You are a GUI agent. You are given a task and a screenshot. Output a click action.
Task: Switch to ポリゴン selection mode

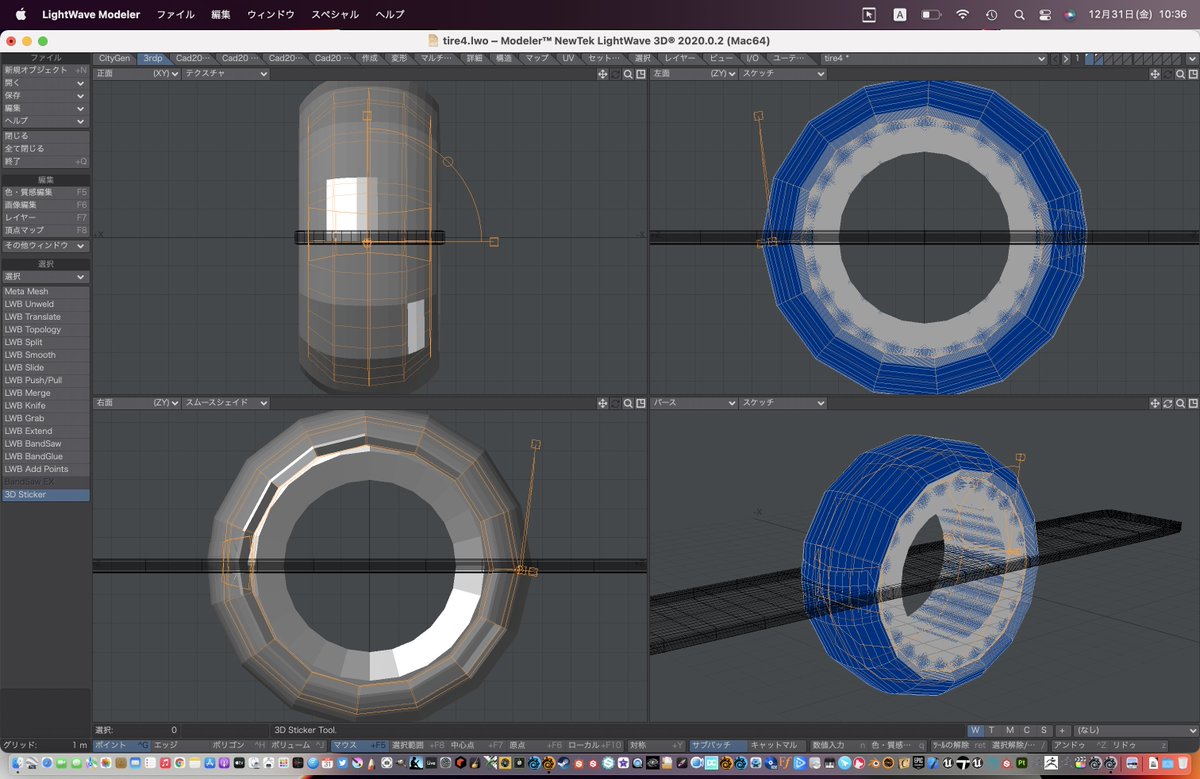coord(240,745)
